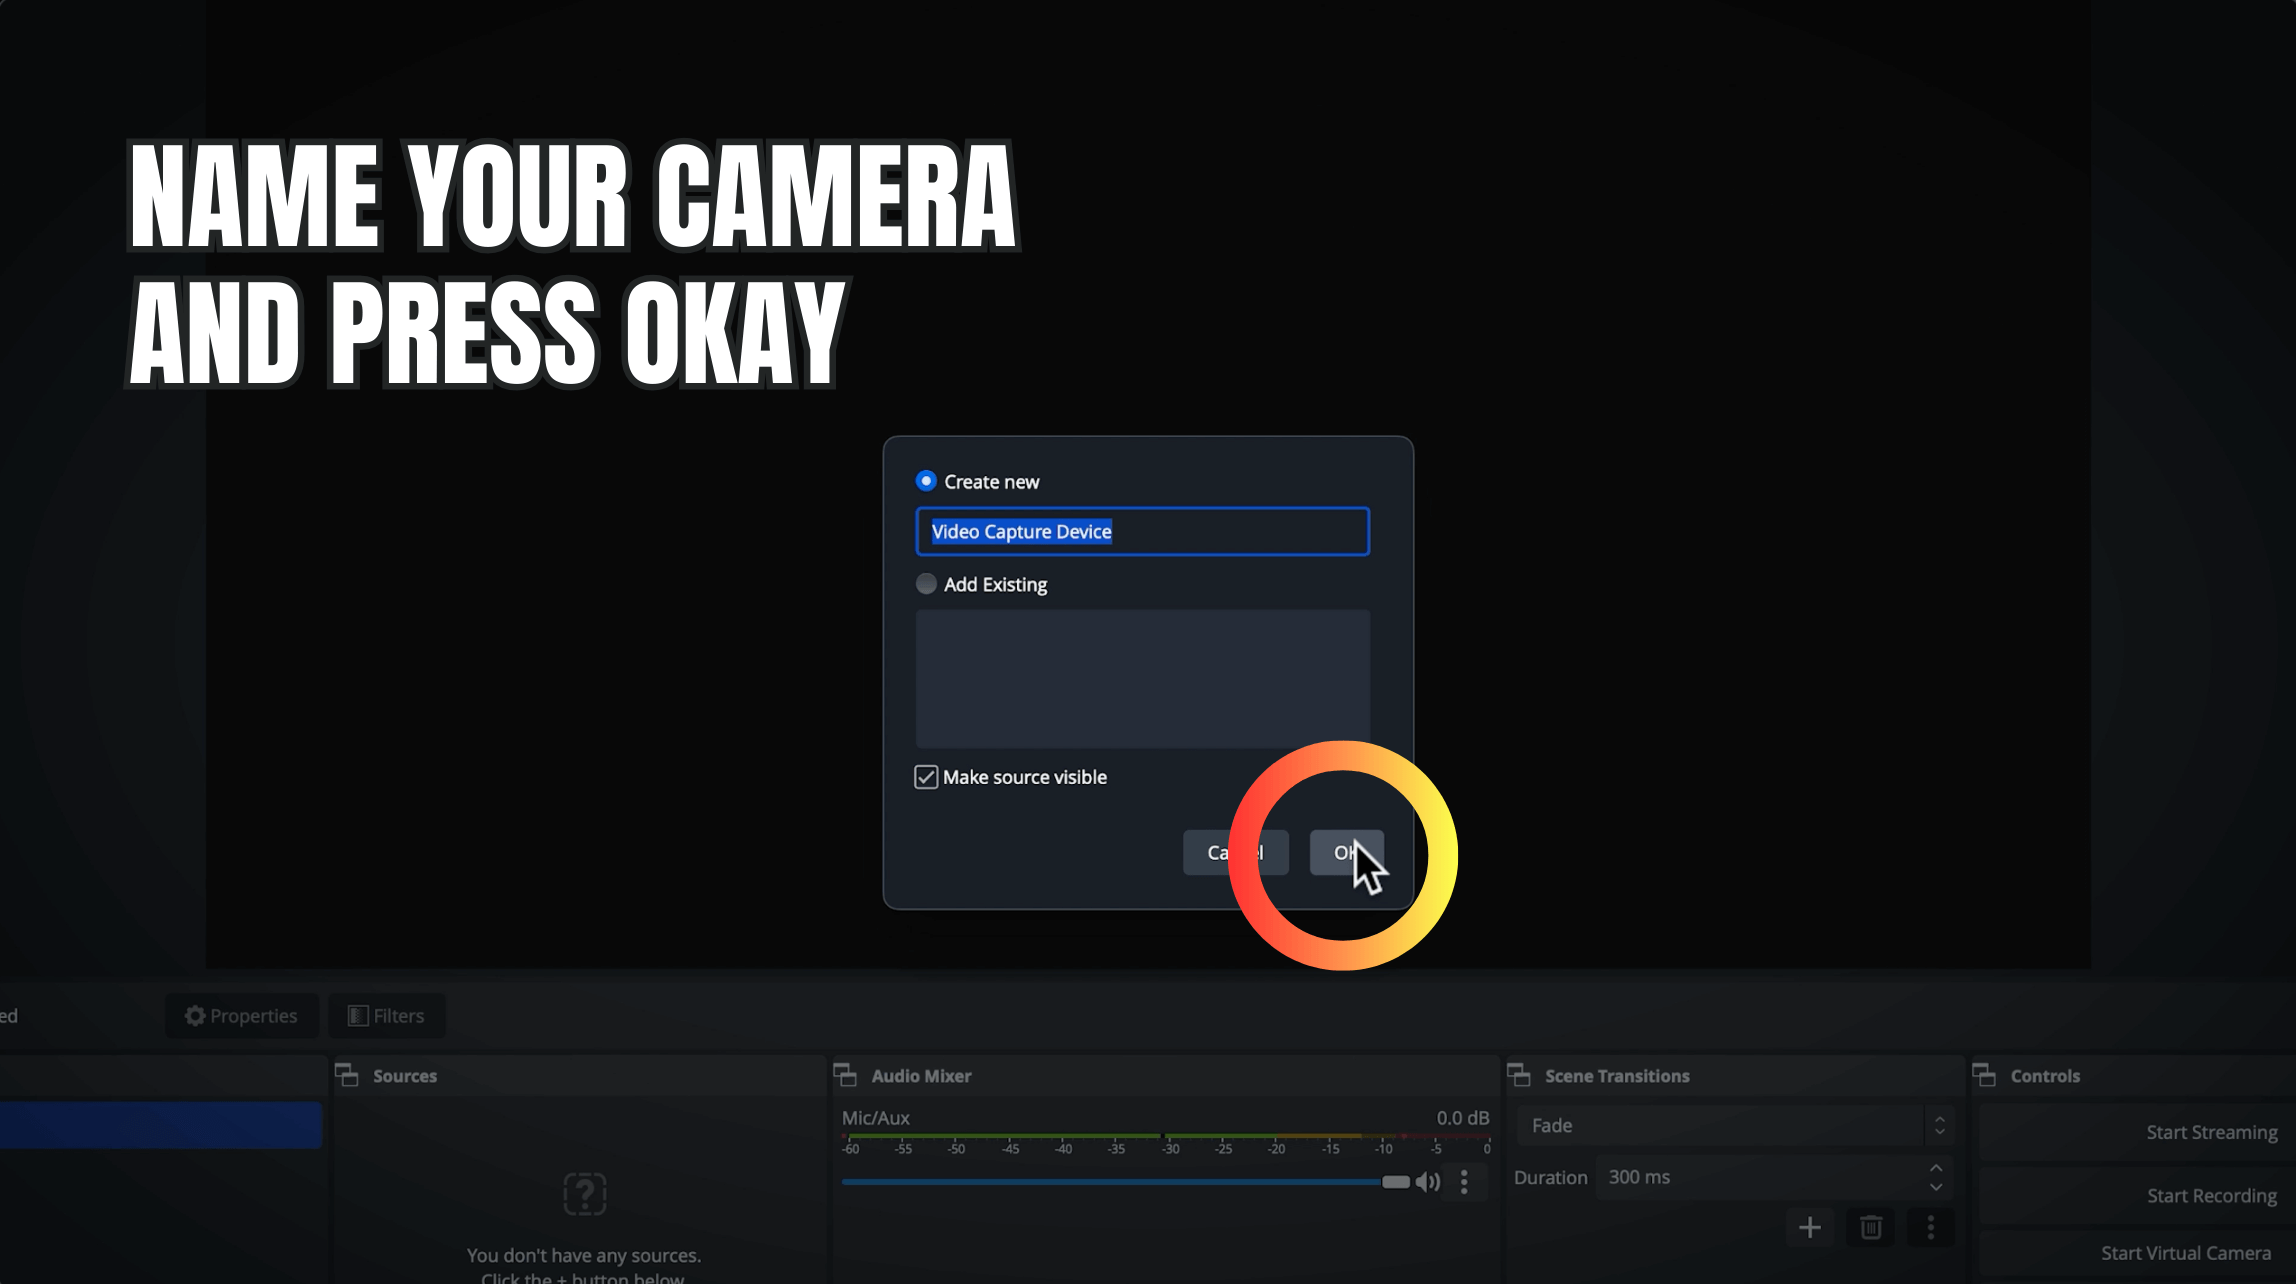Screen dimensions: 2296x1284
Task: Click the Scene Transitions dock icon
Action: [1519, 1075]
